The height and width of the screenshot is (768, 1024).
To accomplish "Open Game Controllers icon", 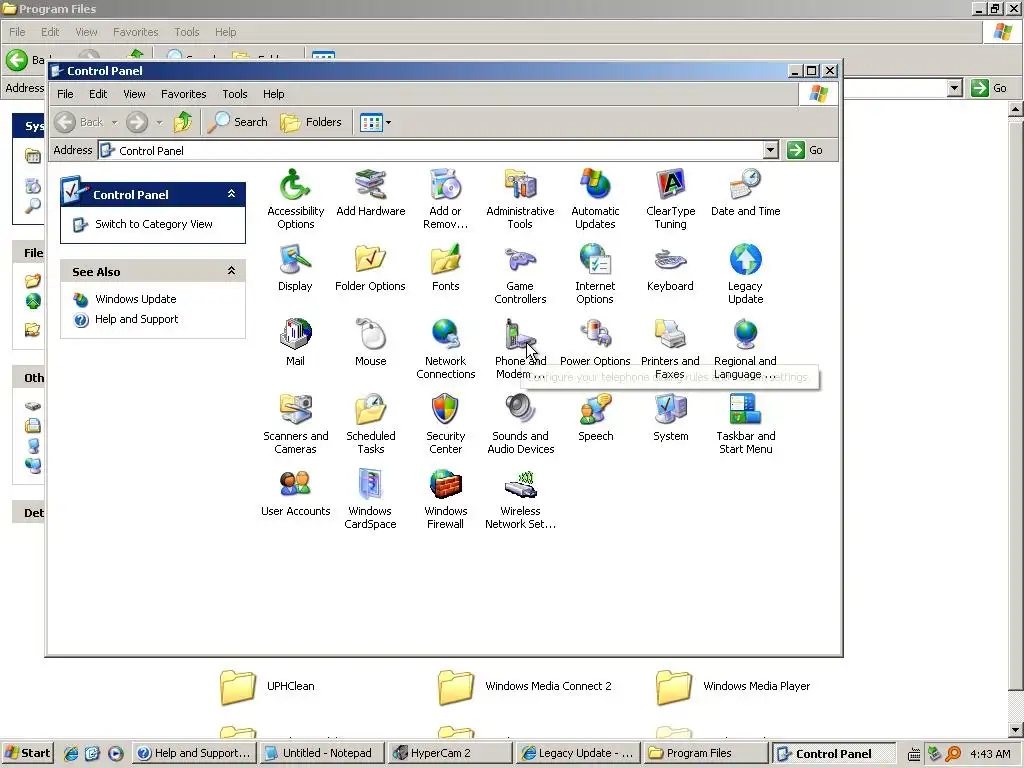I will [520, 260].
